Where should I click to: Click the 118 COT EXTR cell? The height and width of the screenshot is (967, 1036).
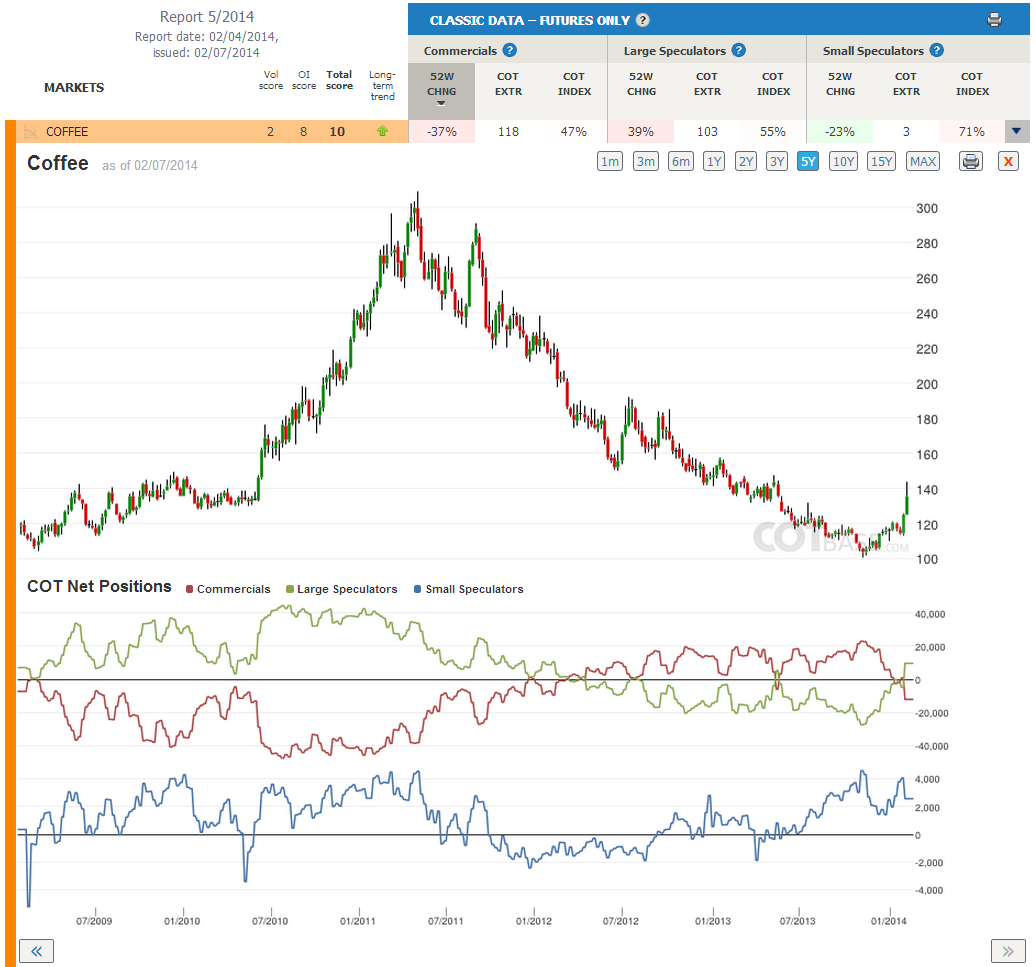pos(508,131)
